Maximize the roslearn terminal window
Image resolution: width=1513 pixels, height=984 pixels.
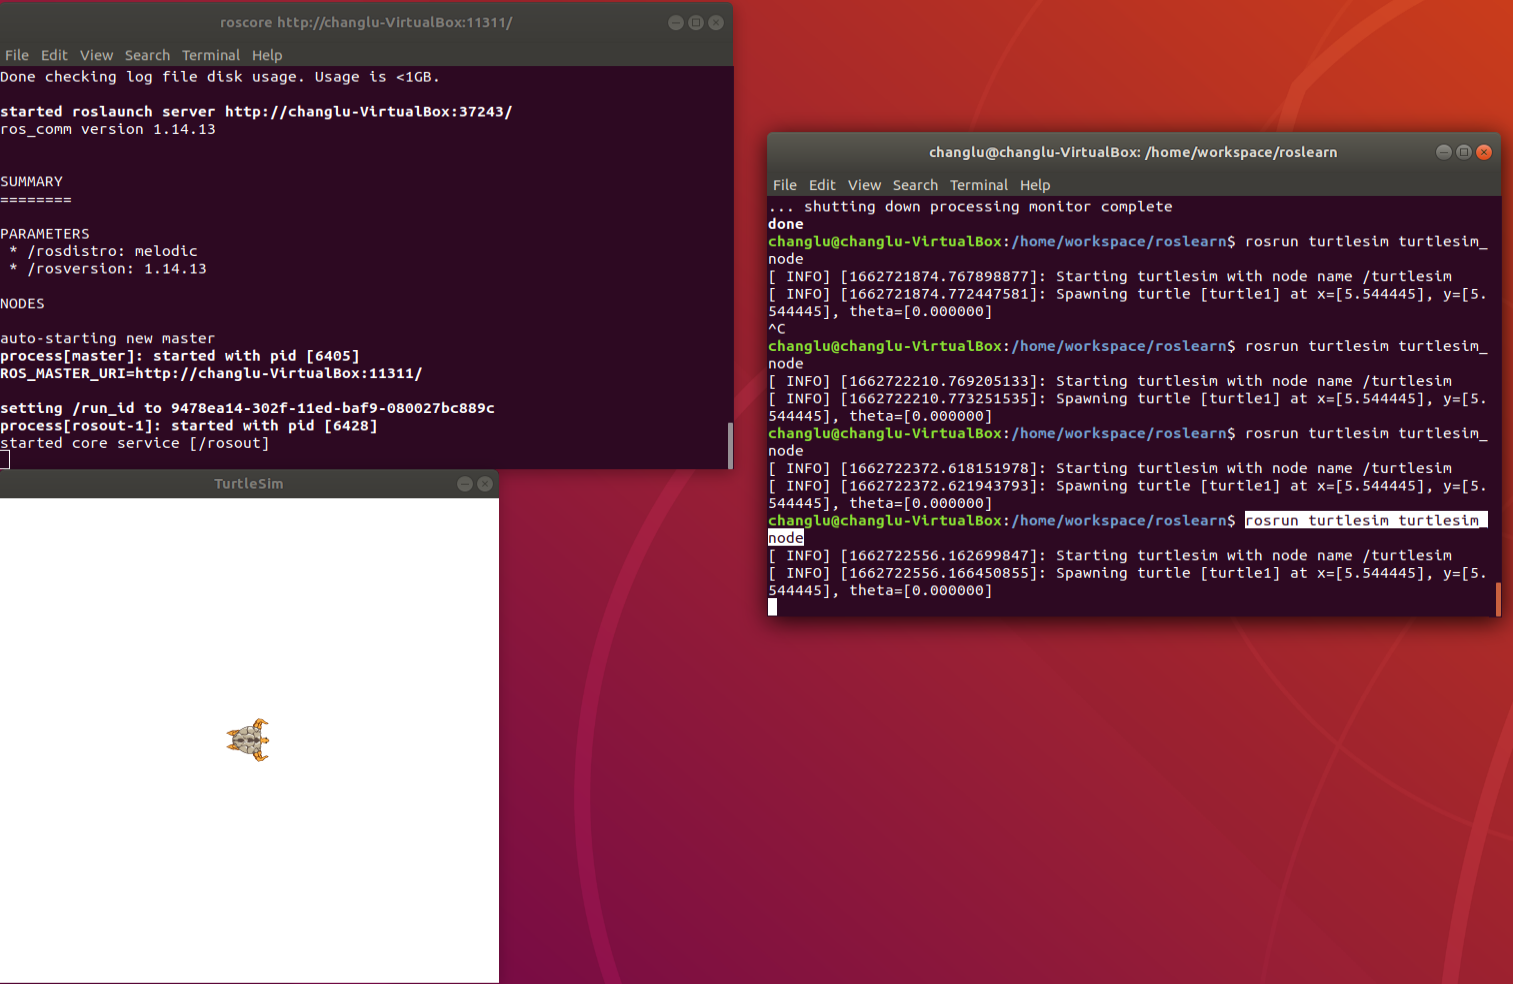(1464, 152)
